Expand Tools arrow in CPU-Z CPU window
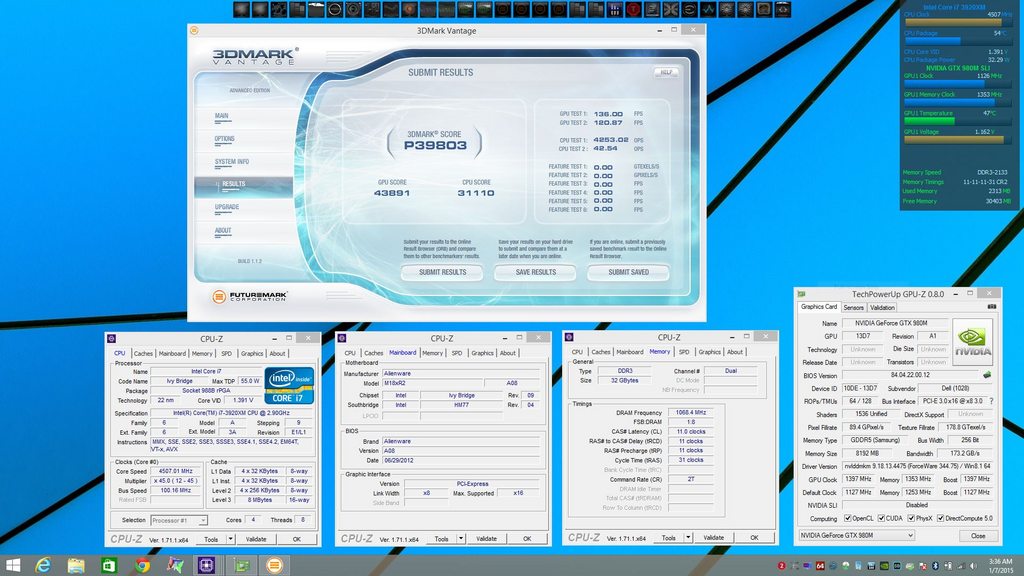 point(231,539)
